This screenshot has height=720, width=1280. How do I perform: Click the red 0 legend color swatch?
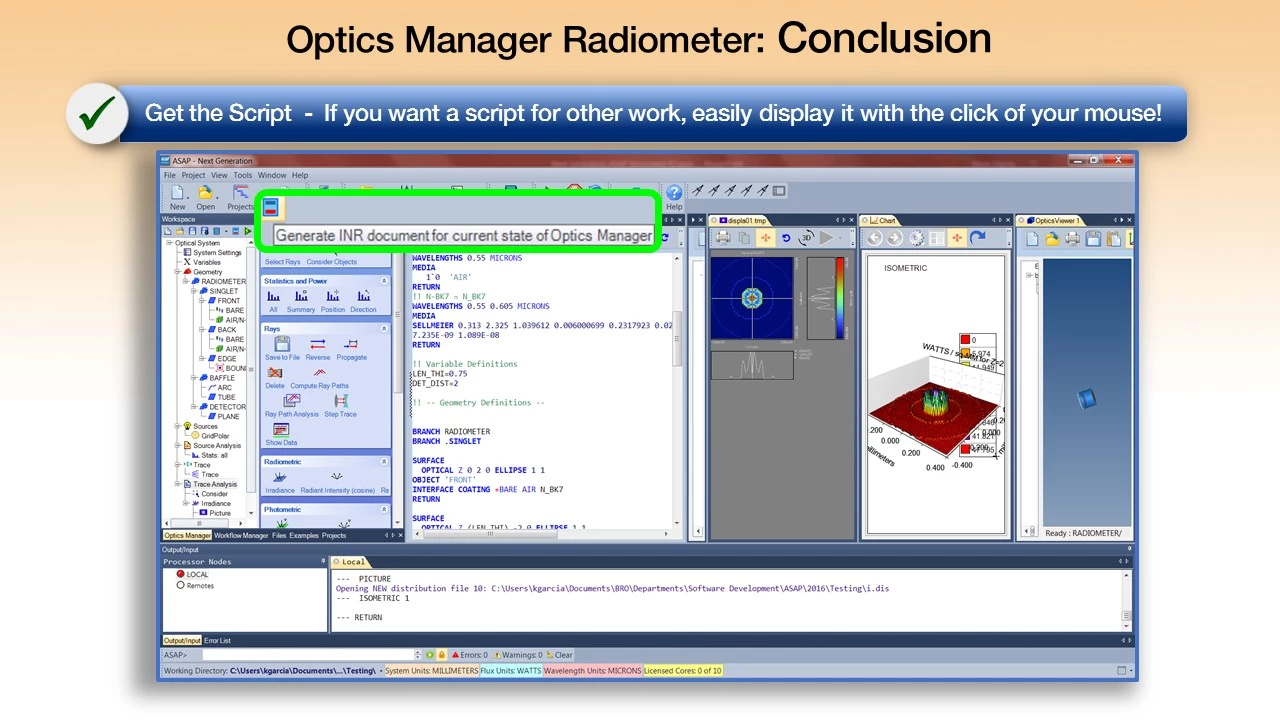click(x=965, y=340)
